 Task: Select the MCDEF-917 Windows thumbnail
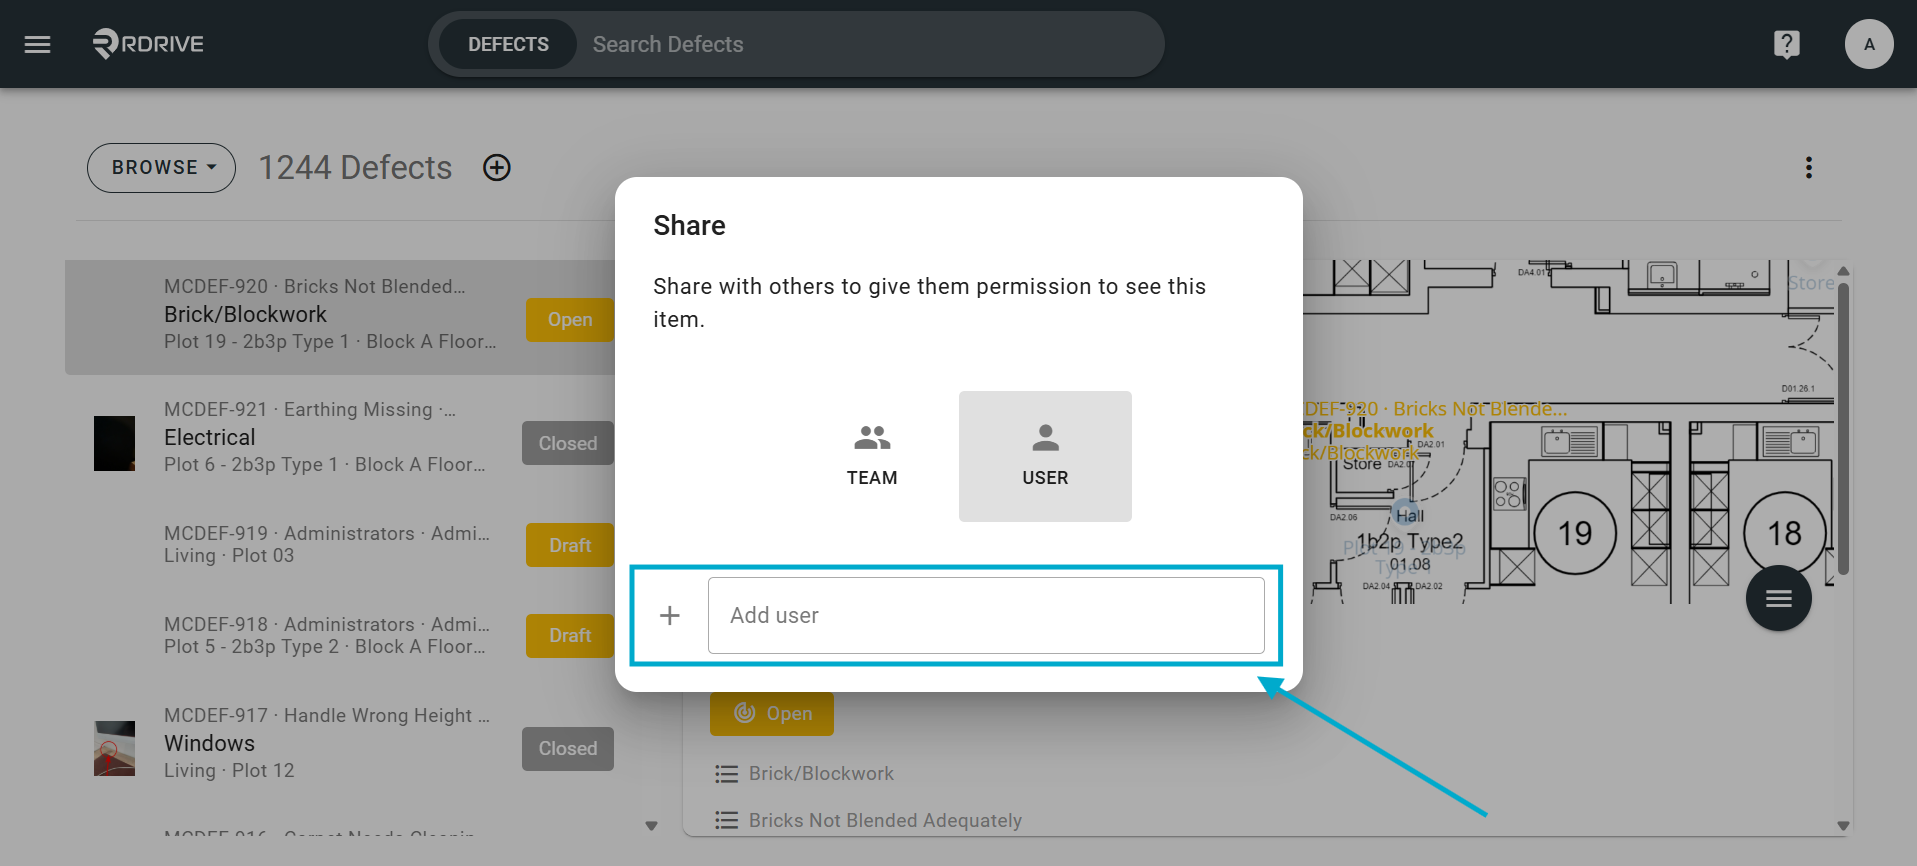(114, 749)
